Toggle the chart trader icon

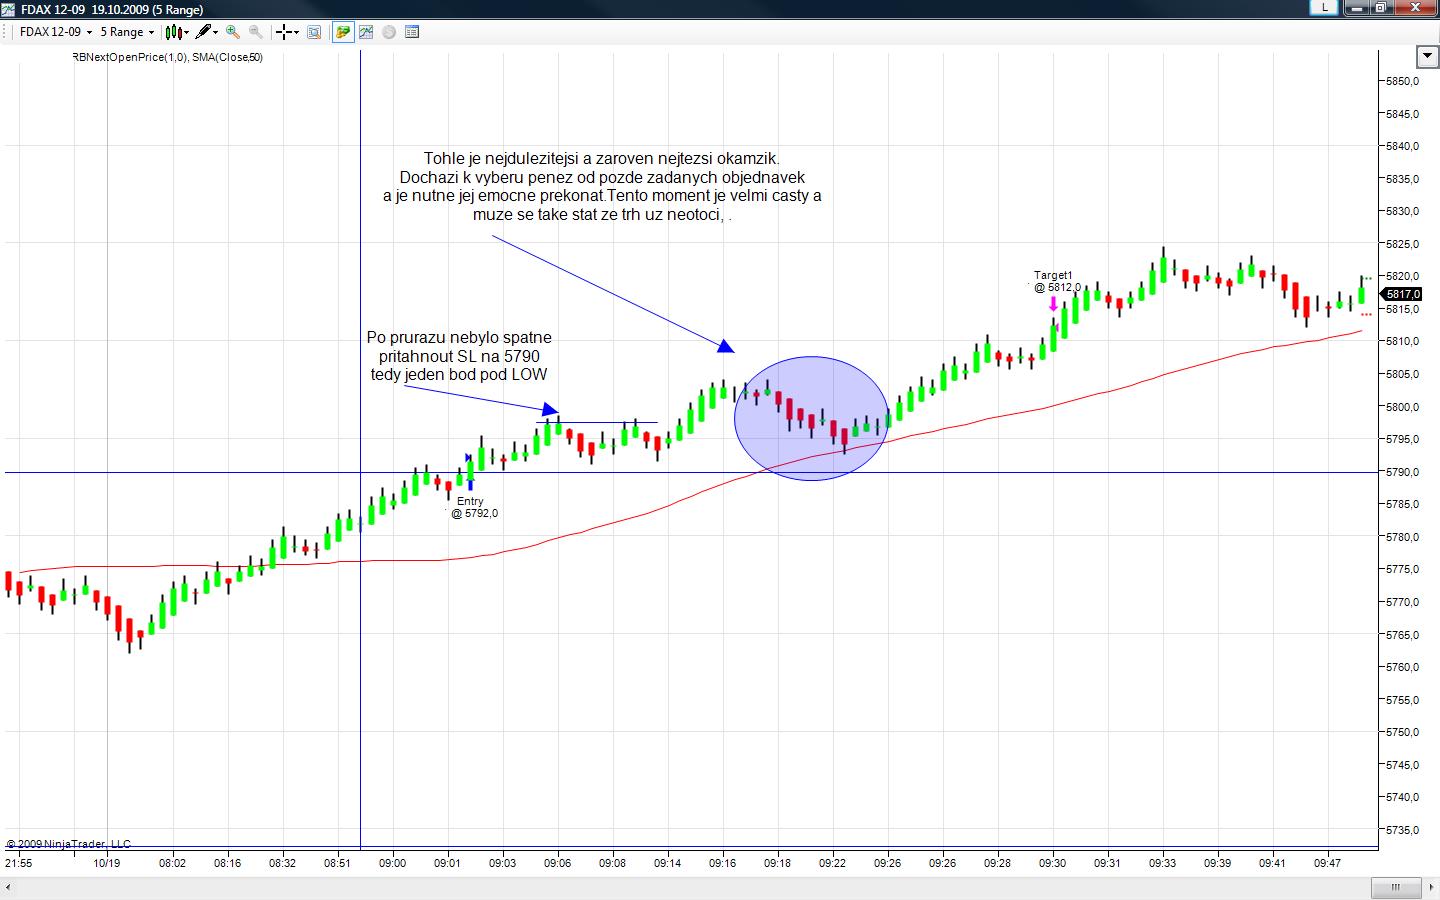tap(343, 32)
